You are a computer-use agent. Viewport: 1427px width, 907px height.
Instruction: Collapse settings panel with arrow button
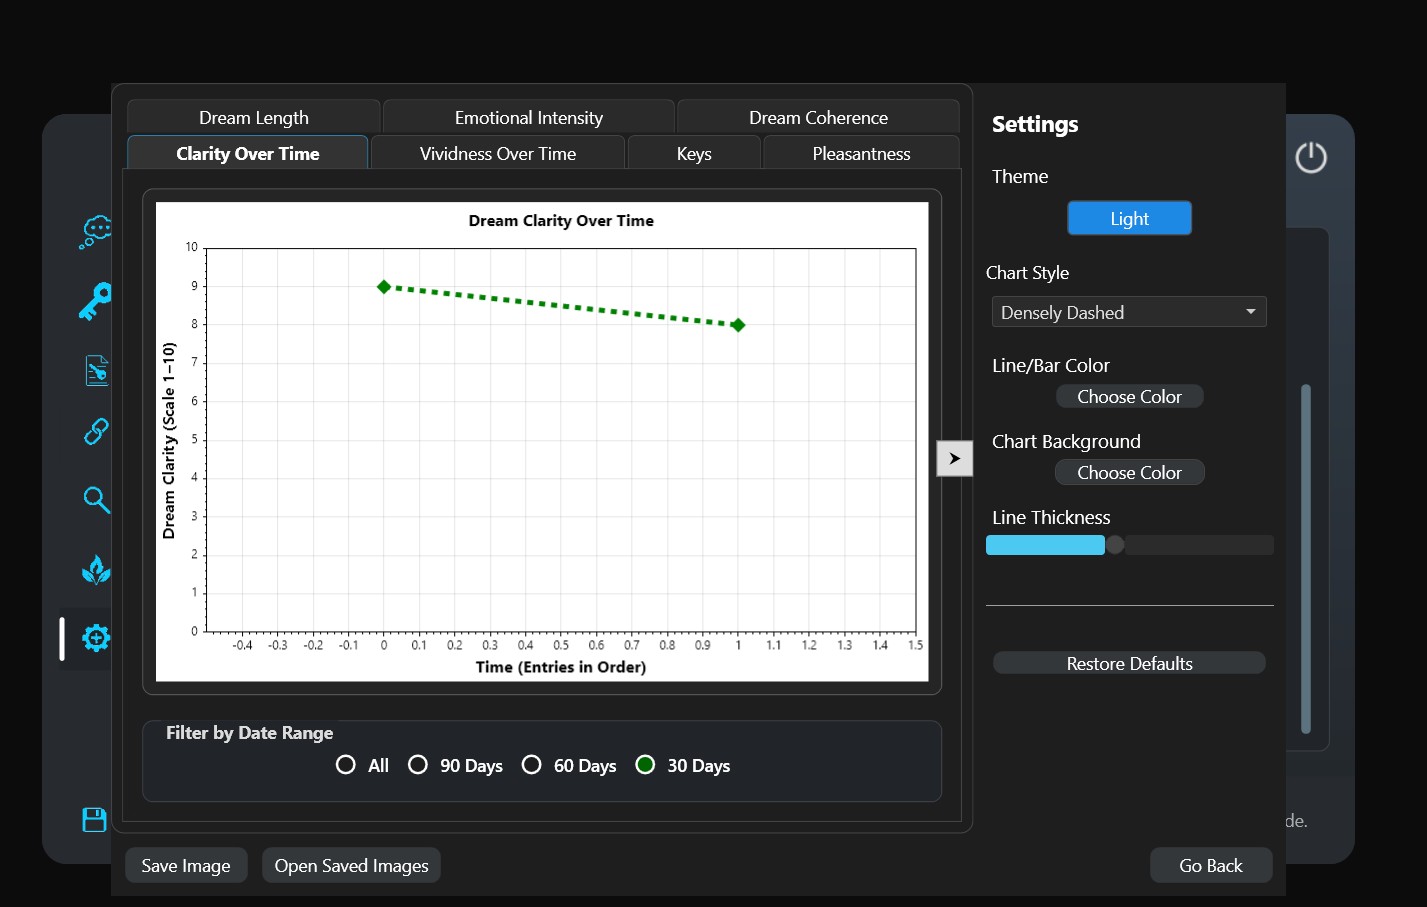(954, 458)
